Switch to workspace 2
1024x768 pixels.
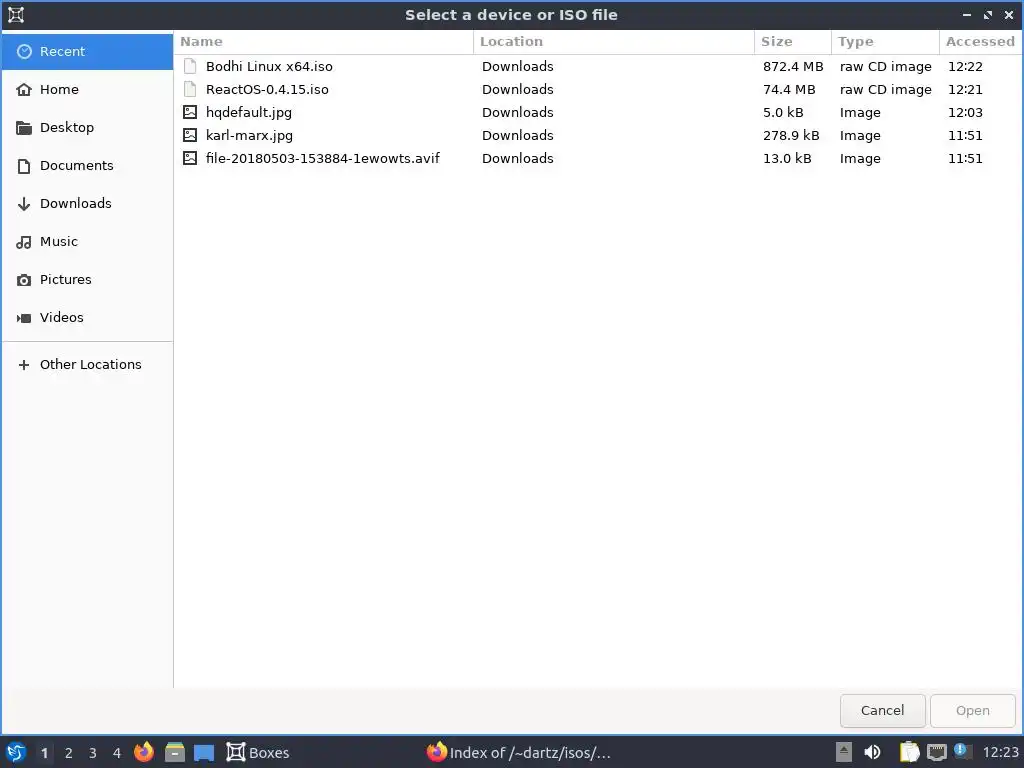[x=69, y=753]
